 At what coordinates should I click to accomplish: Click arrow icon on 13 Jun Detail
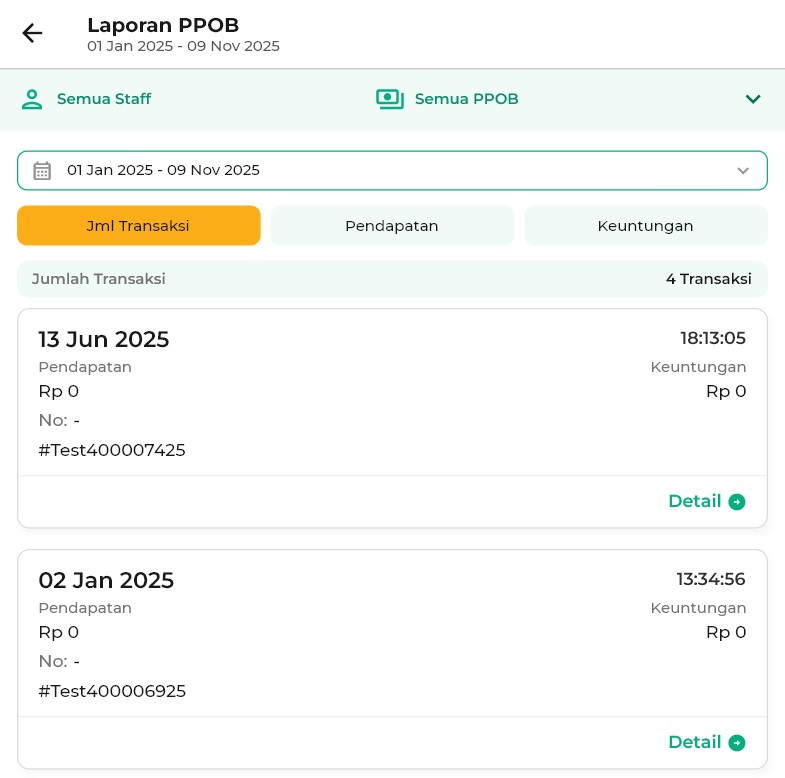(x=737, y=502)
